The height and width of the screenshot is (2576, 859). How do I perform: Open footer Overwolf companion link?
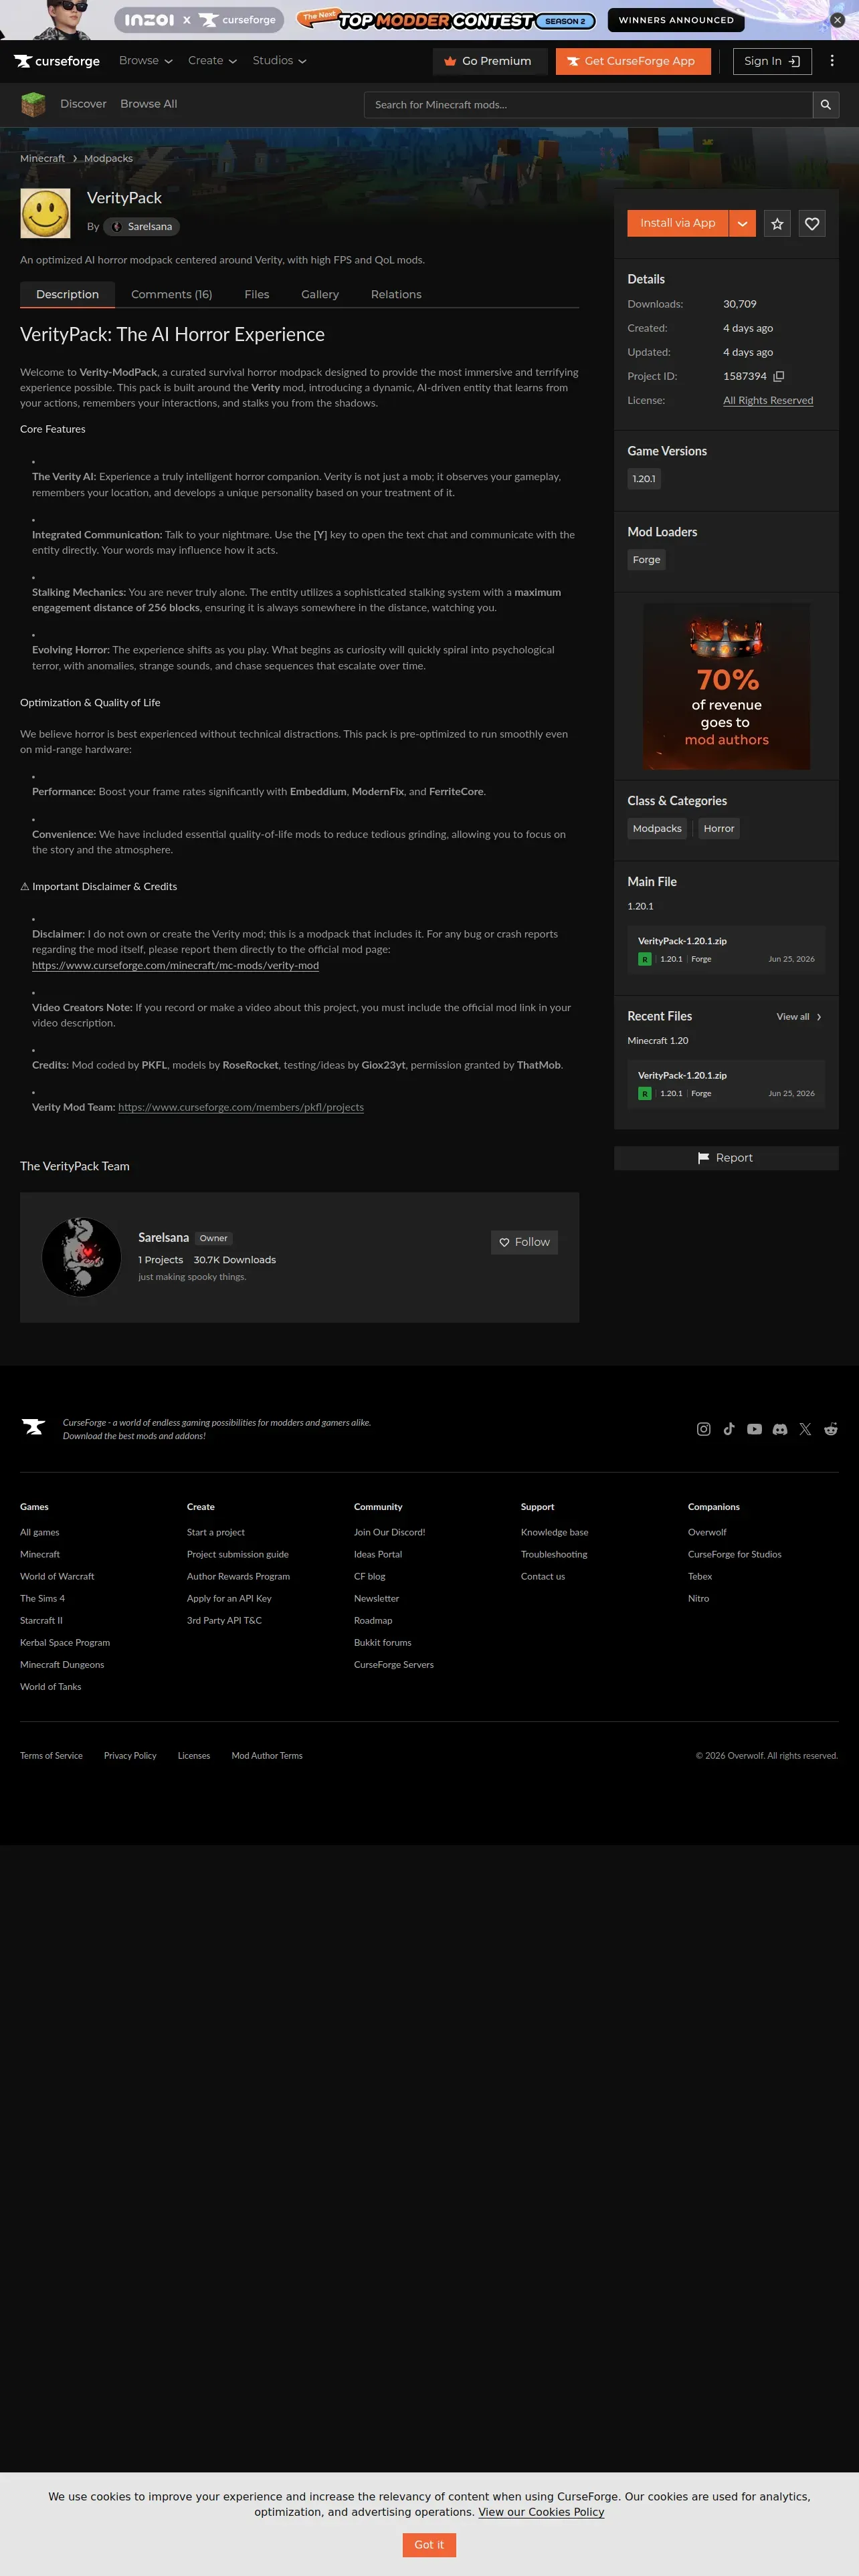[707, 1532]
